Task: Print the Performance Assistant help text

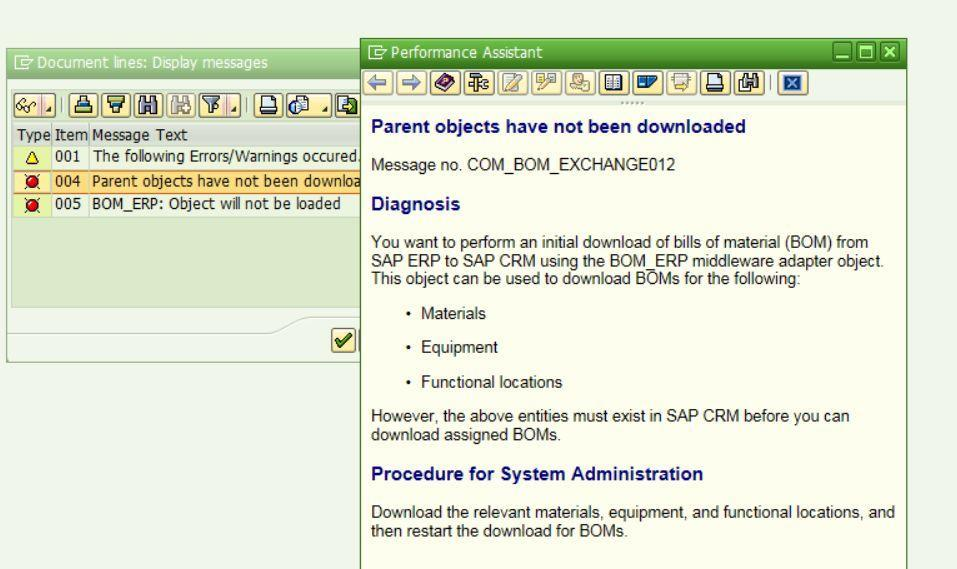Action: click(x=714, y=83)
